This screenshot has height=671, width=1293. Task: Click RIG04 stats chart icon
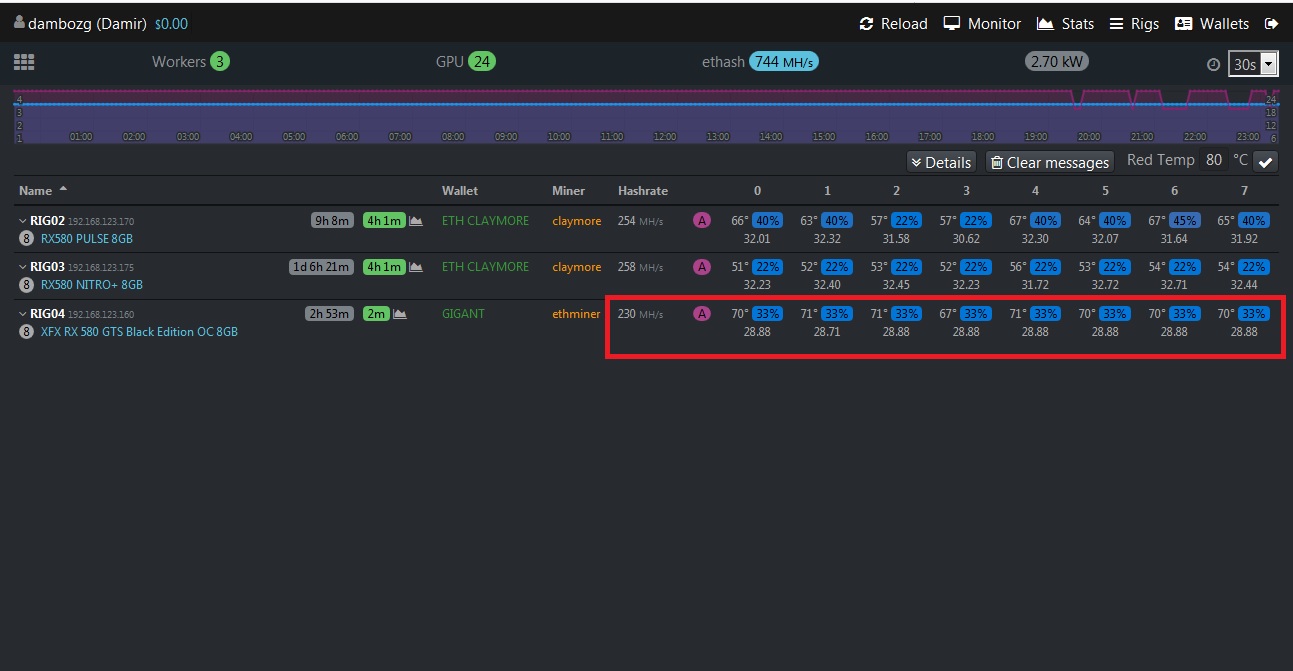[400, 314]
